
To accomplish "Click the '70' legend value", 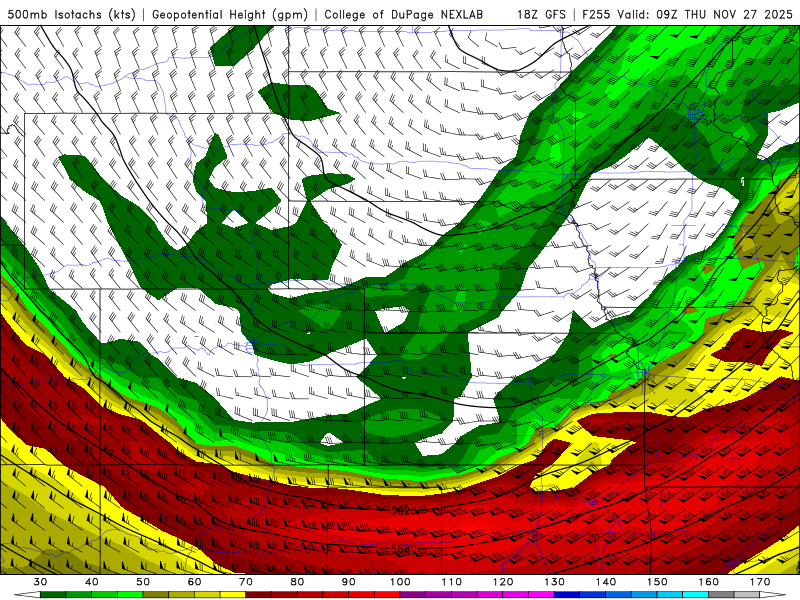I will click(246, 582).
